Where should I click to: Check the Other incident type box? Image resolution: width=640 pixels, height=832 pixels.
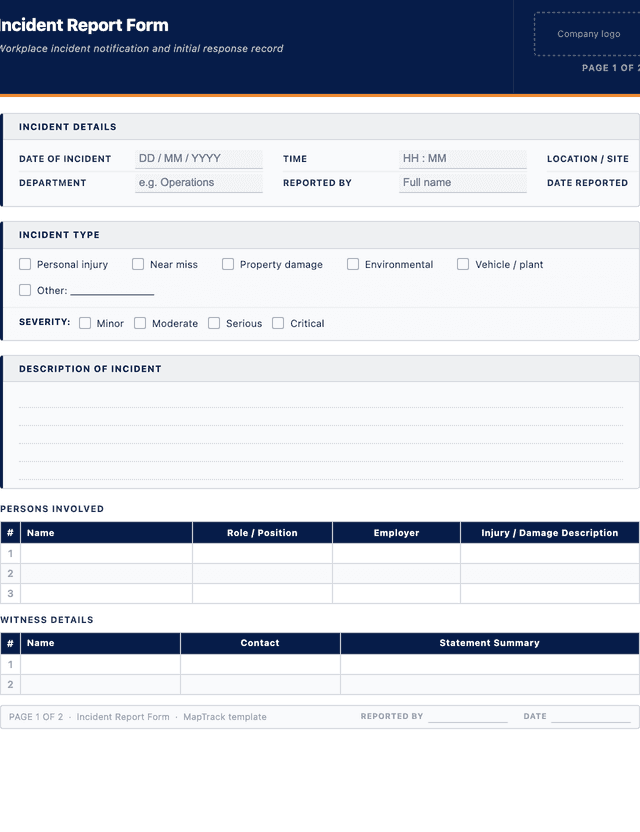(x=25, y=290)
